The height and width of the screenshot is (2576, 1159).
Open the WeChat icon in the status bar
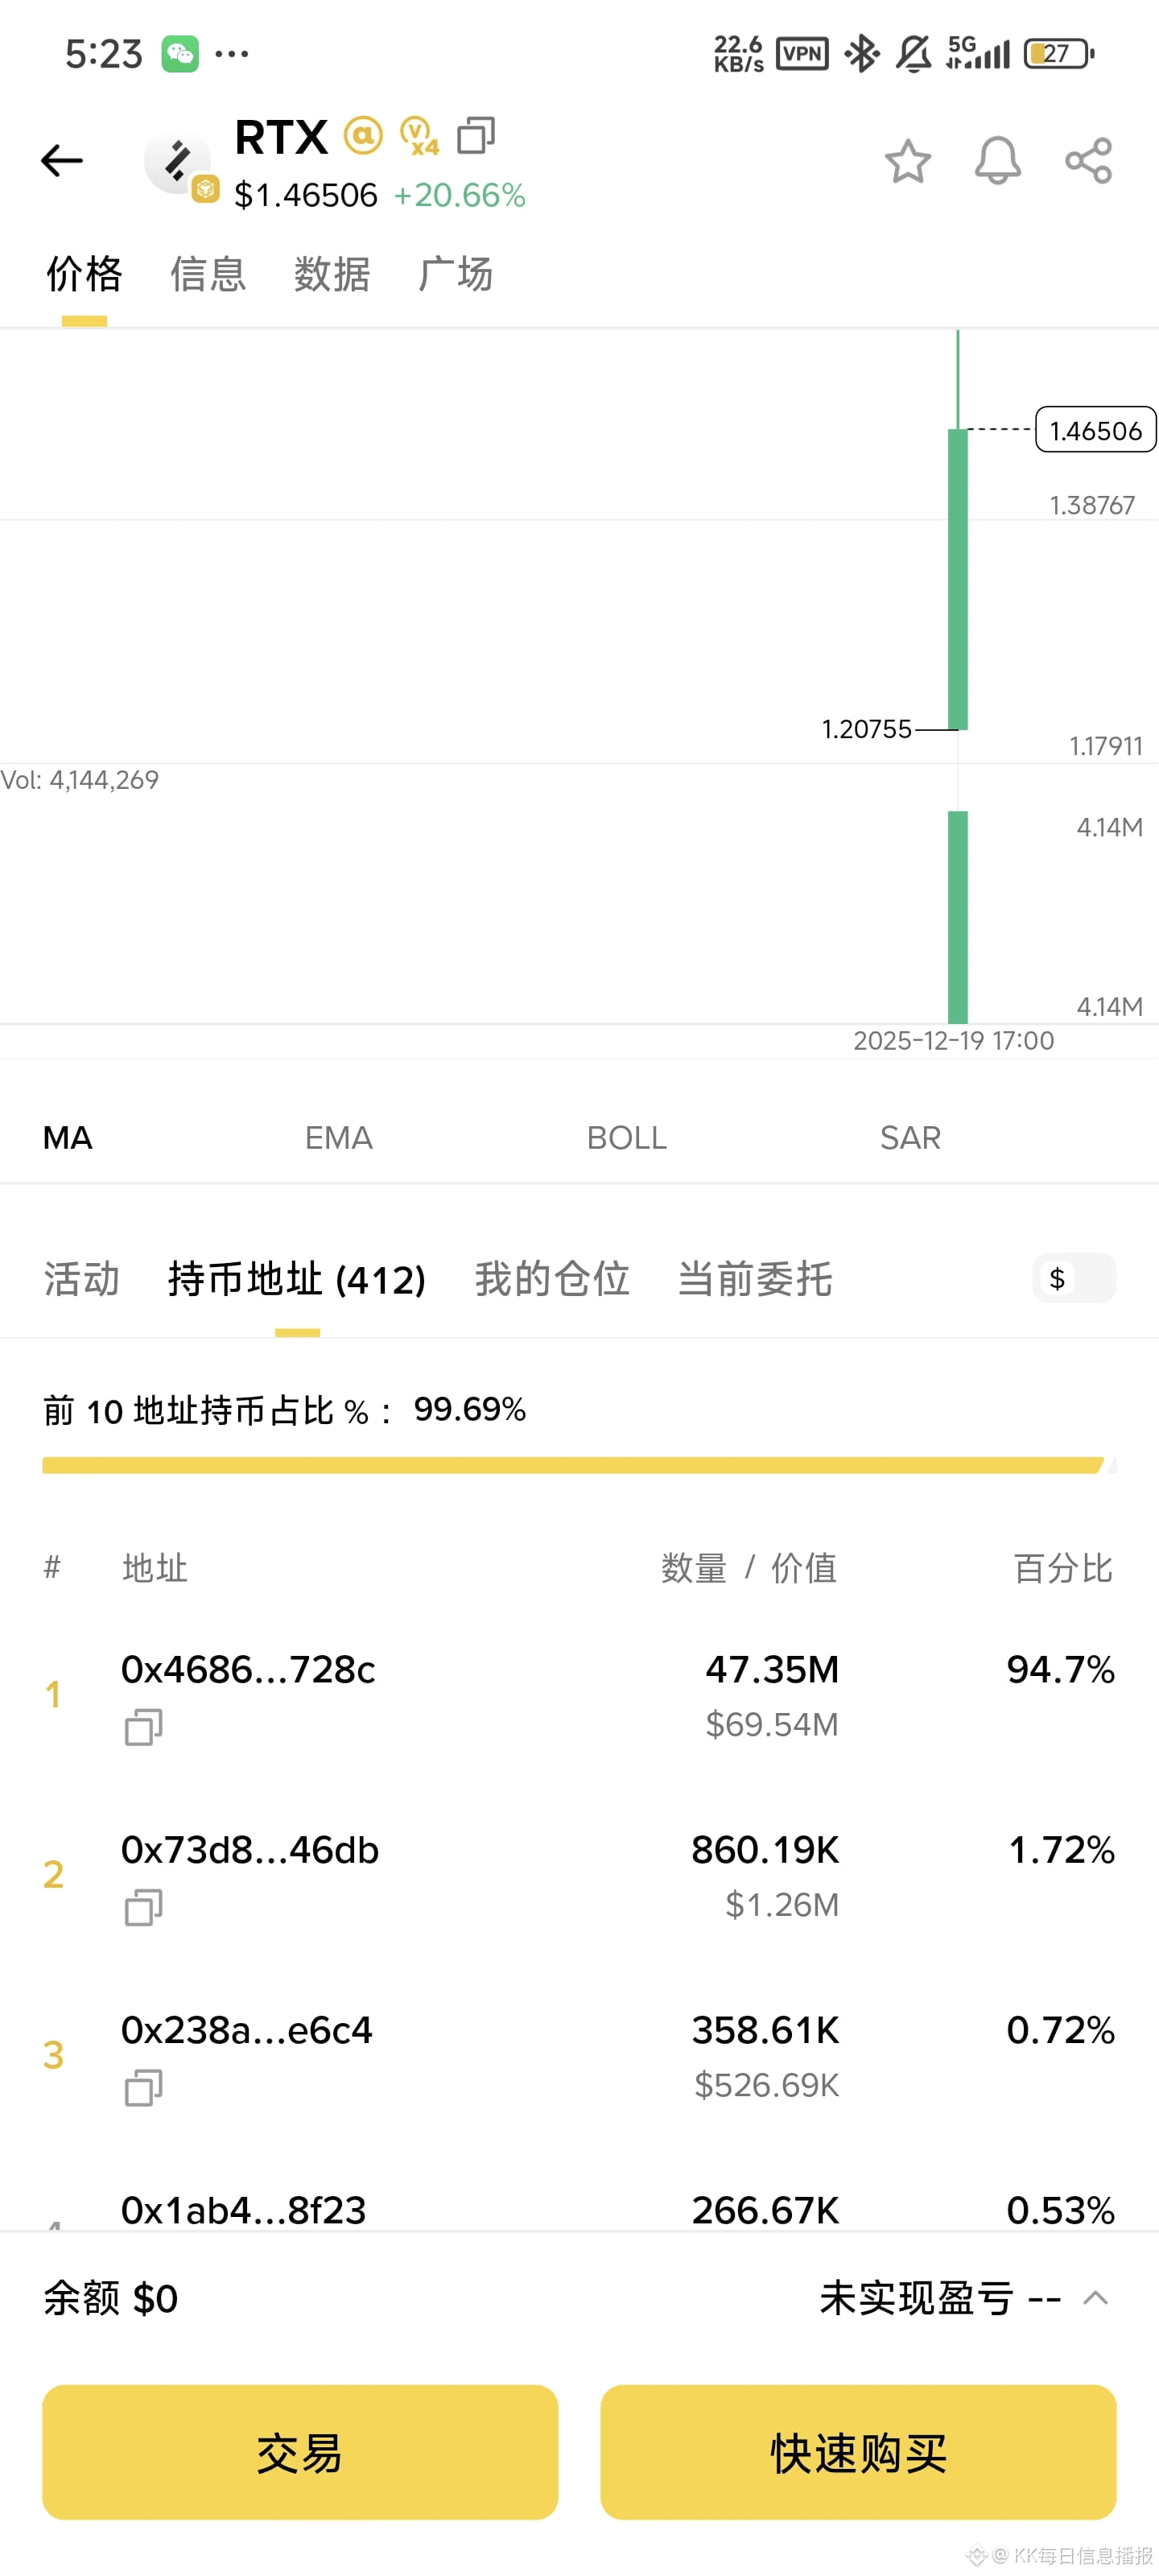(180, 52)
